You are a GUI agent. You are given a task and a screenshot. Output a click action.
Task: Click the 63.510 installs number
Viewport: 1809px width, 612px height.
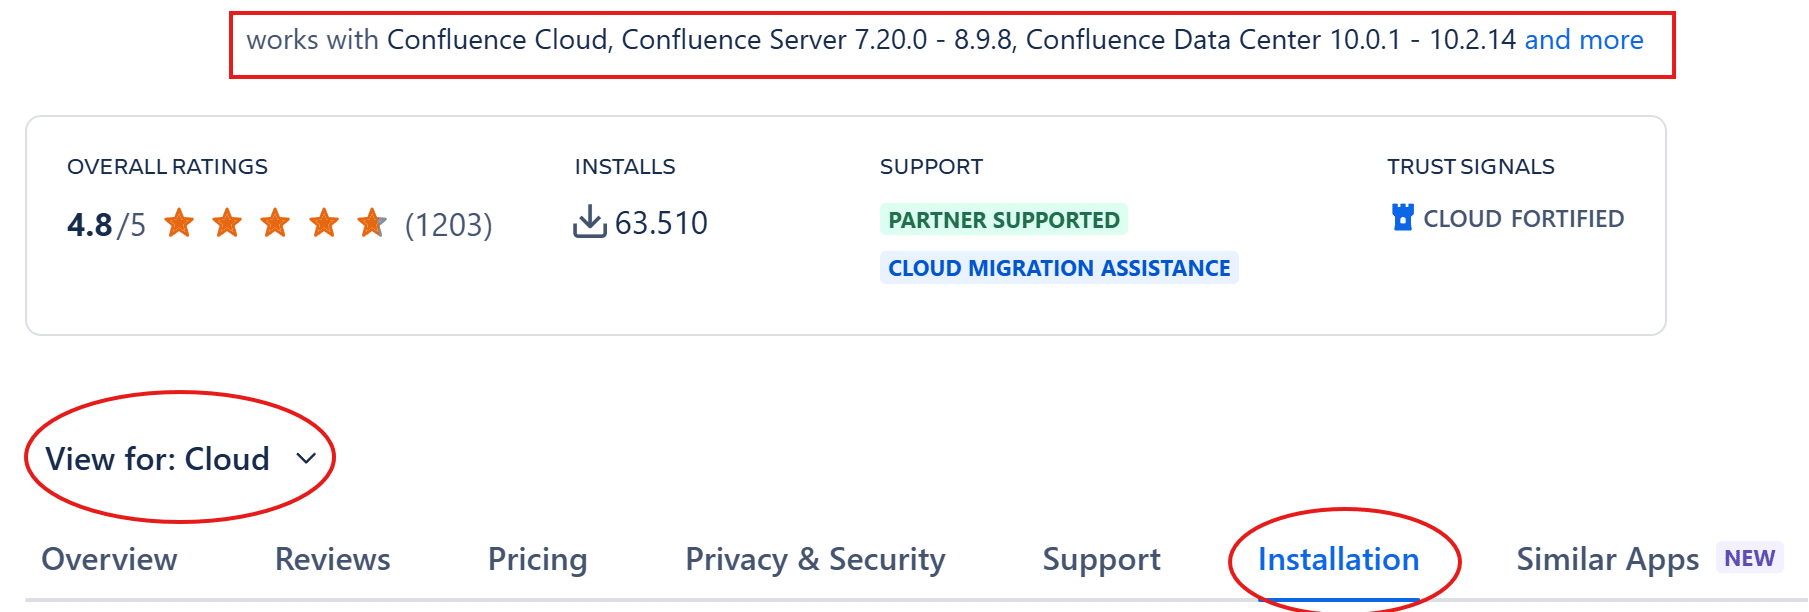(x=661, y=223)
